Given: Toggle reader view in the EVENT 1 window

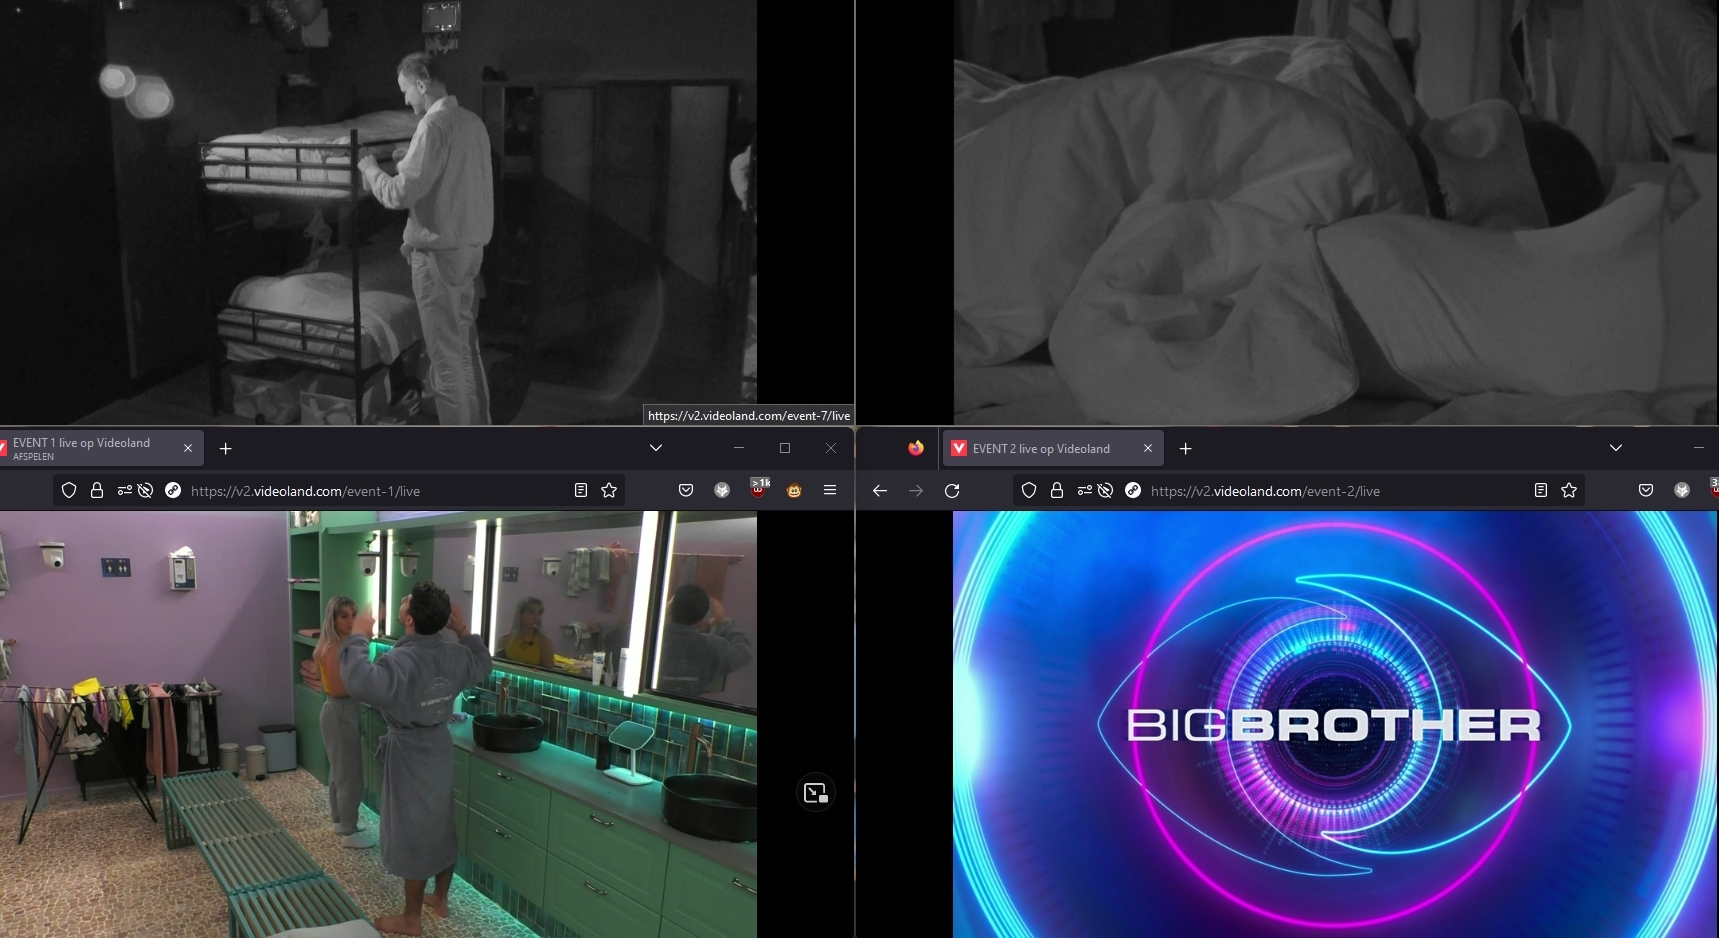Looking at the screenshot, I should point(581,490).
